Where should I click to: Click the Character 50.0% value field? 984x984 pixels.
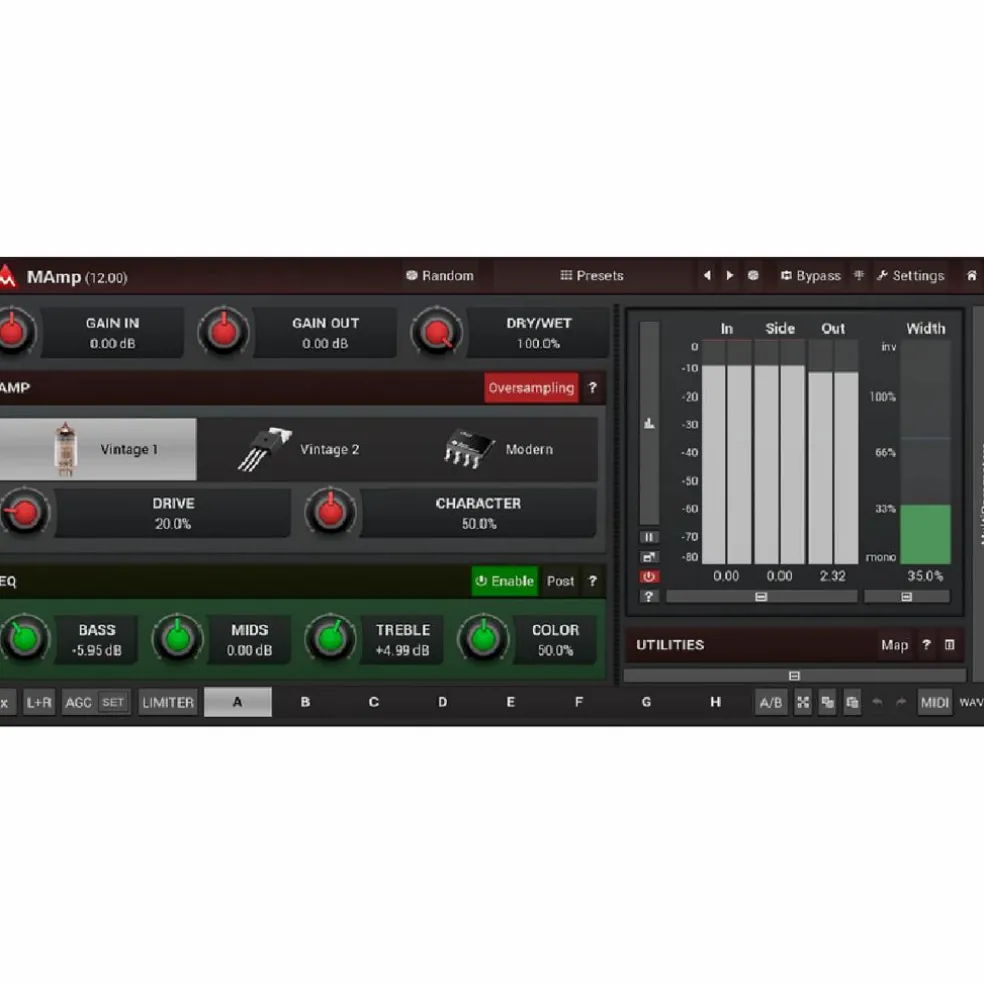coord(478,513)
